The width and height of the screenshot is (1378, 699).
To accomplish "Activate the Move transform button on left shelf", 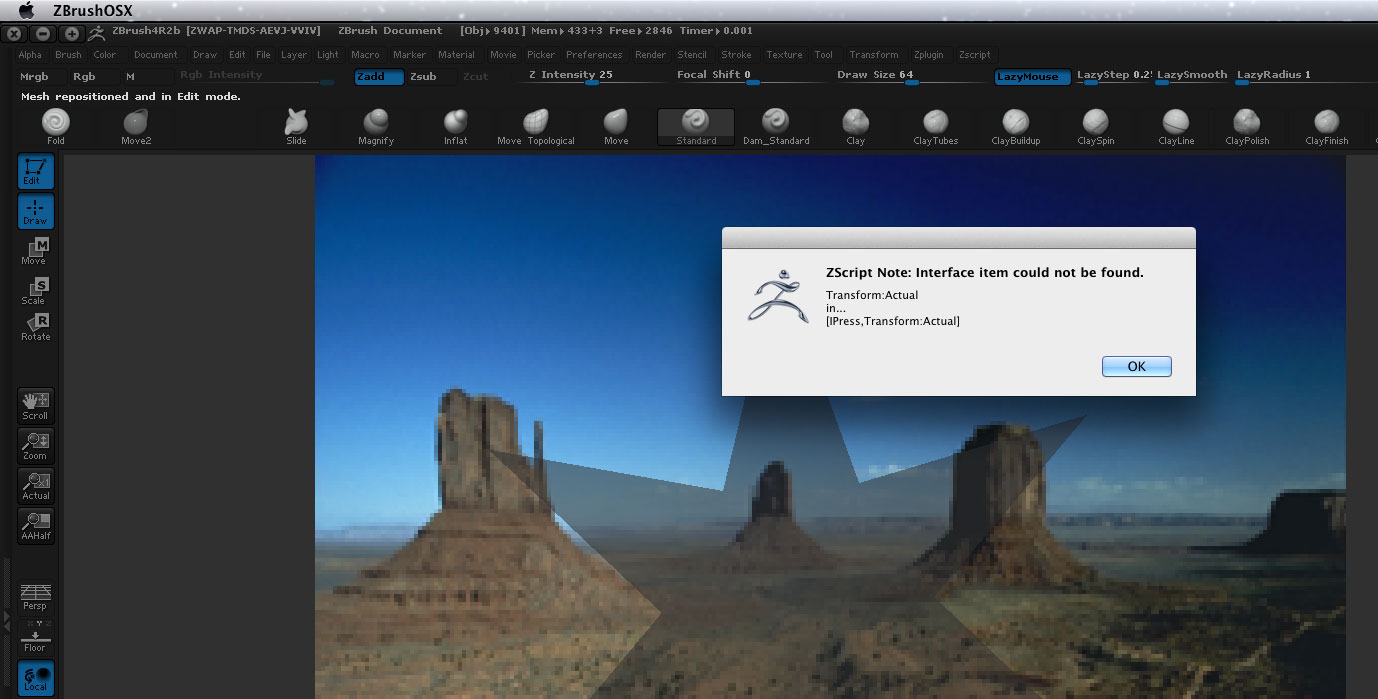I will click(36, 251).
